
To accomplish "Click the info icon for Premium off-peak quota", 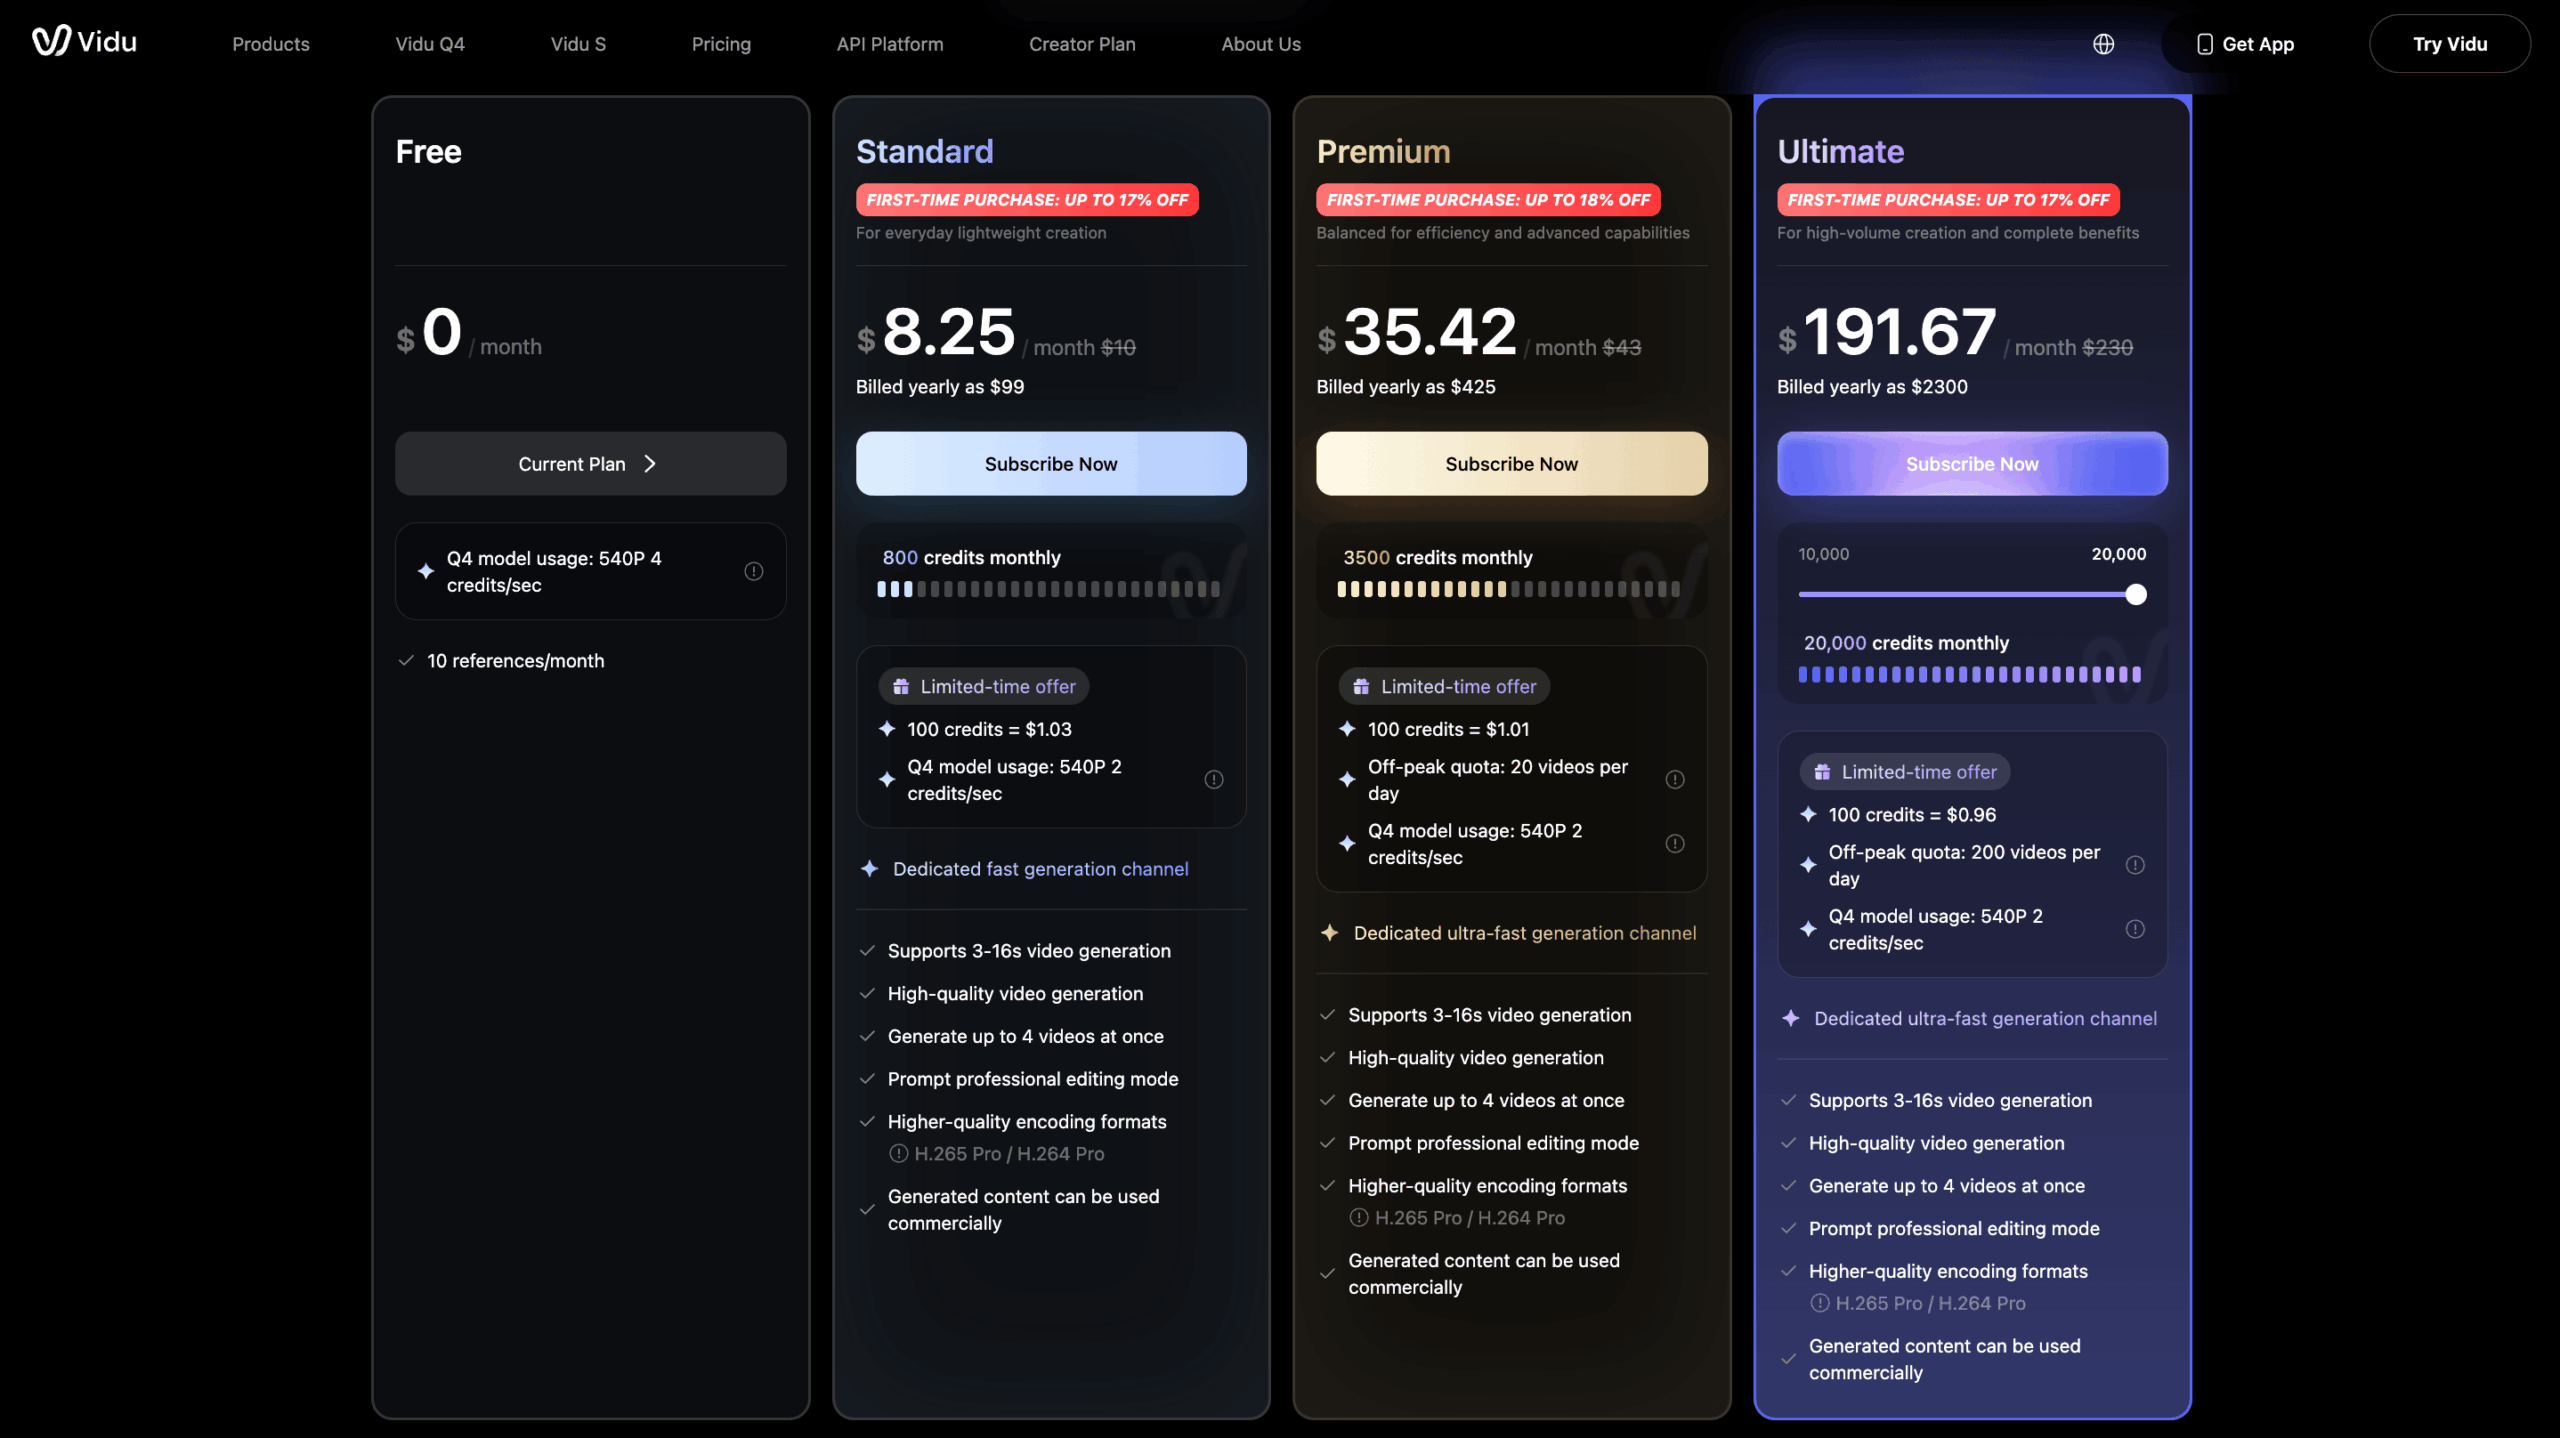I will [1675, 779].
